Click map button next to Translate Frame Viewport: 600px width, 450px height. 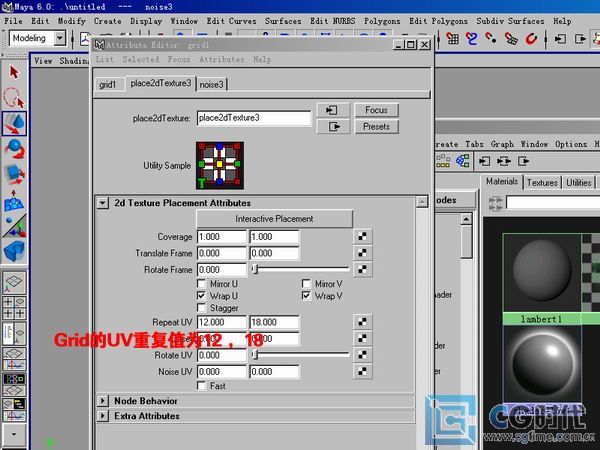point(362,253)
